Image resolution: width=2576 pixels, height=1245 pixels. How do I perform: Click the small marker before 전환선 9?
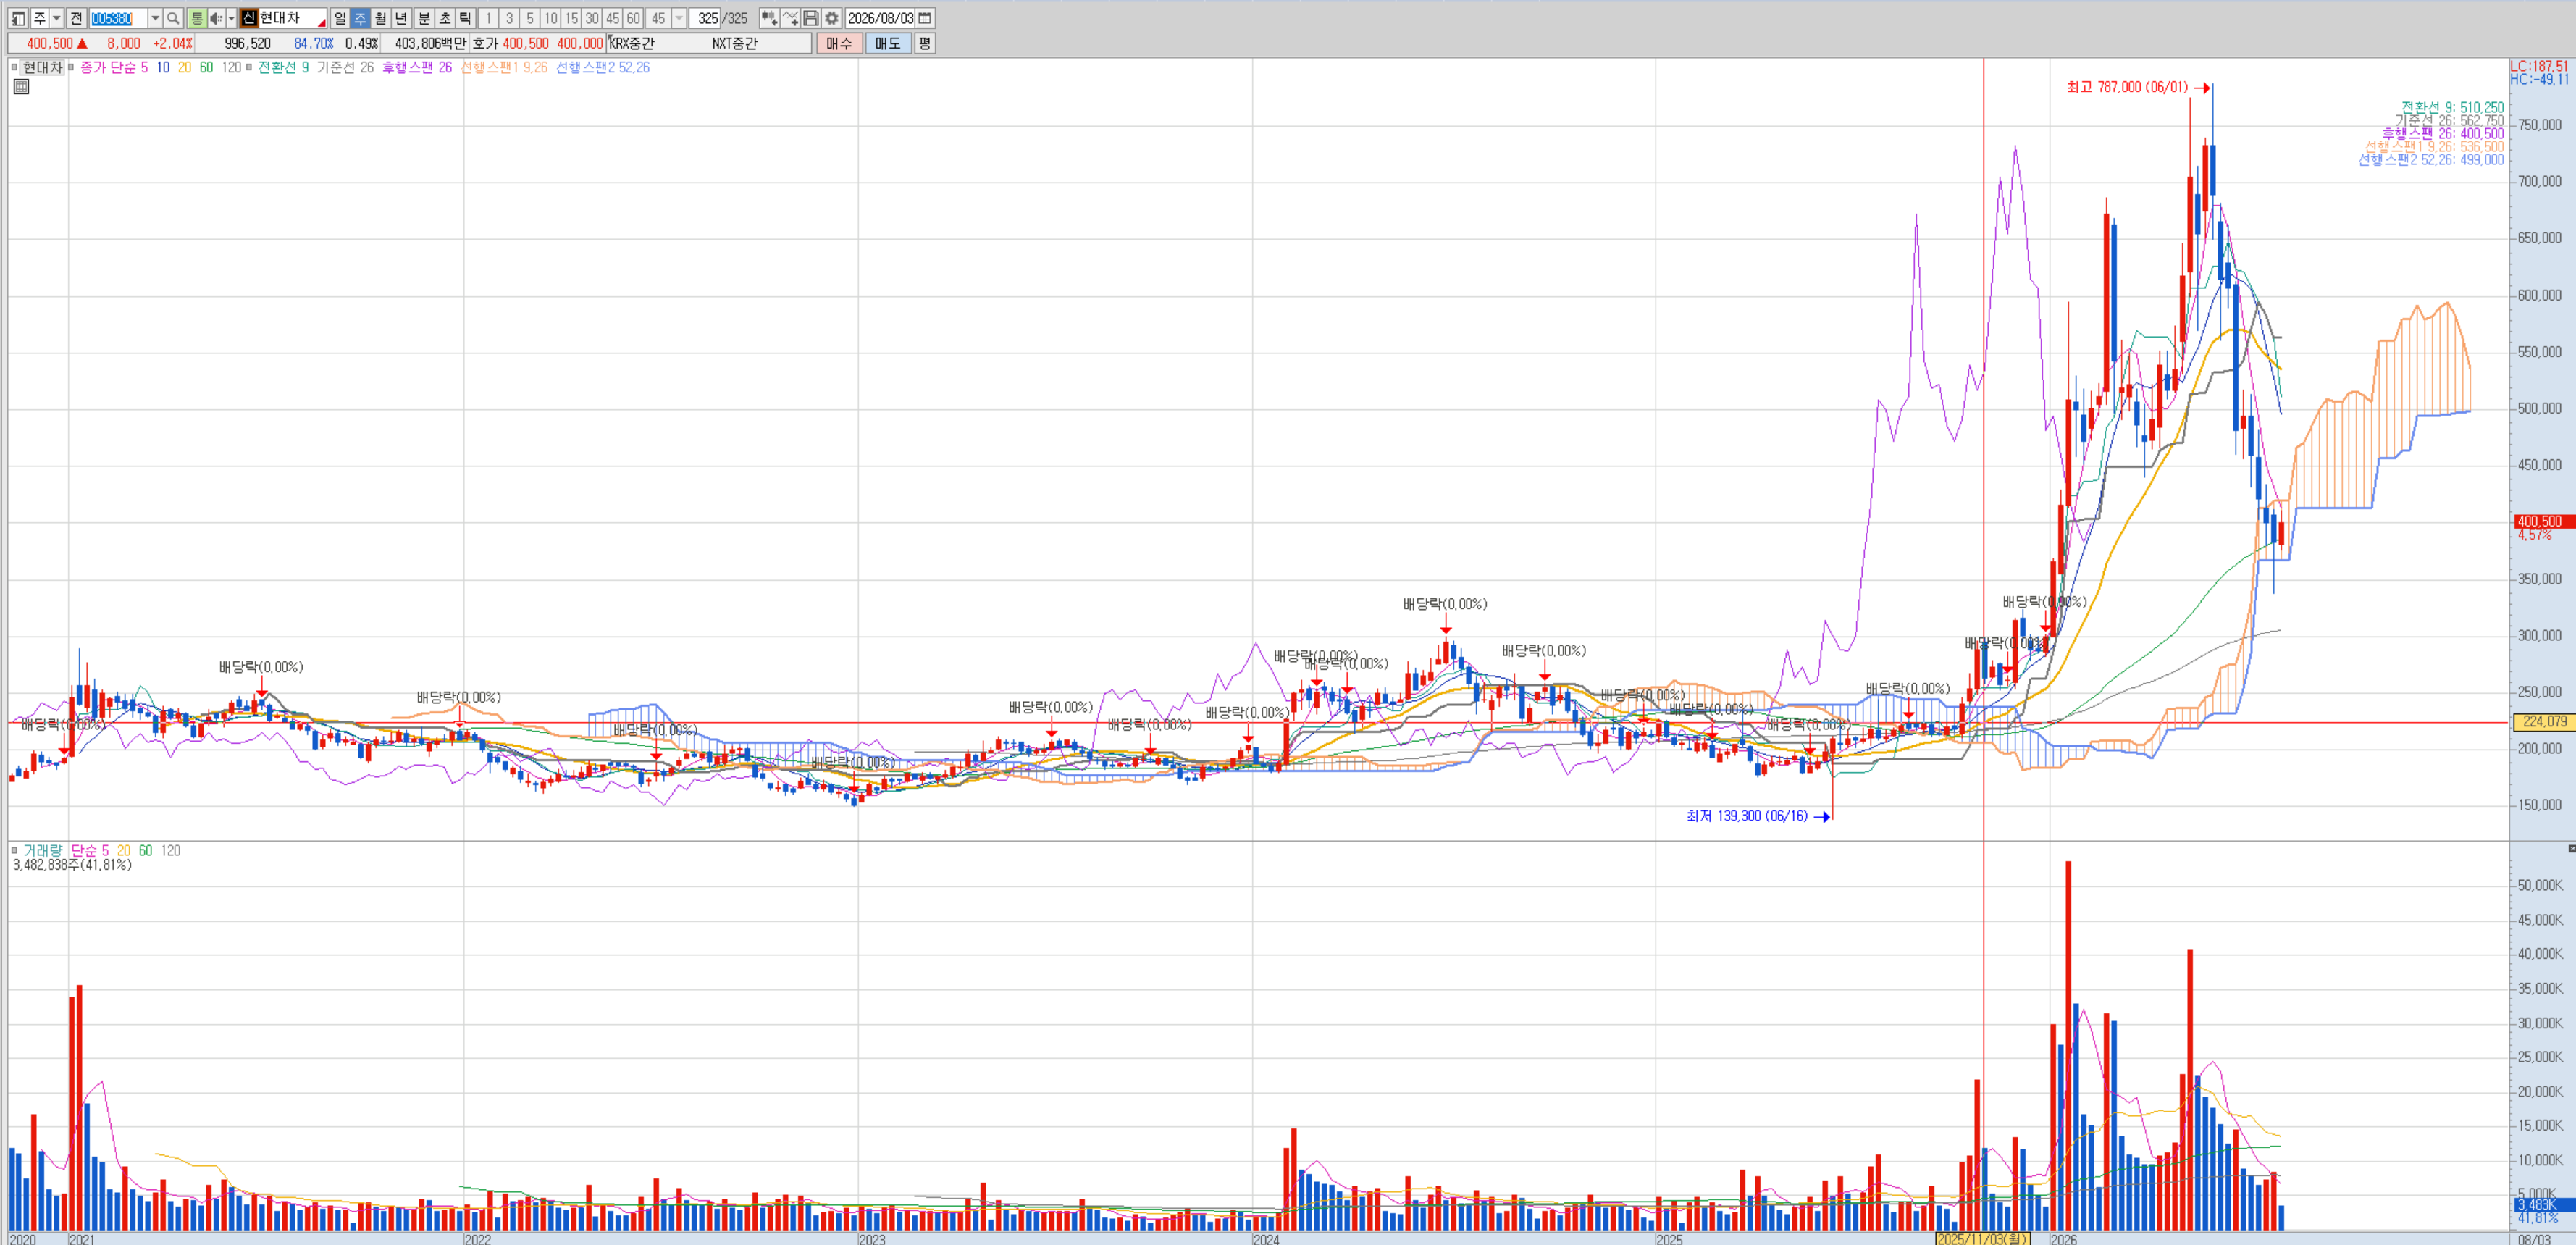pyautogui.click(x=249, y=67)
